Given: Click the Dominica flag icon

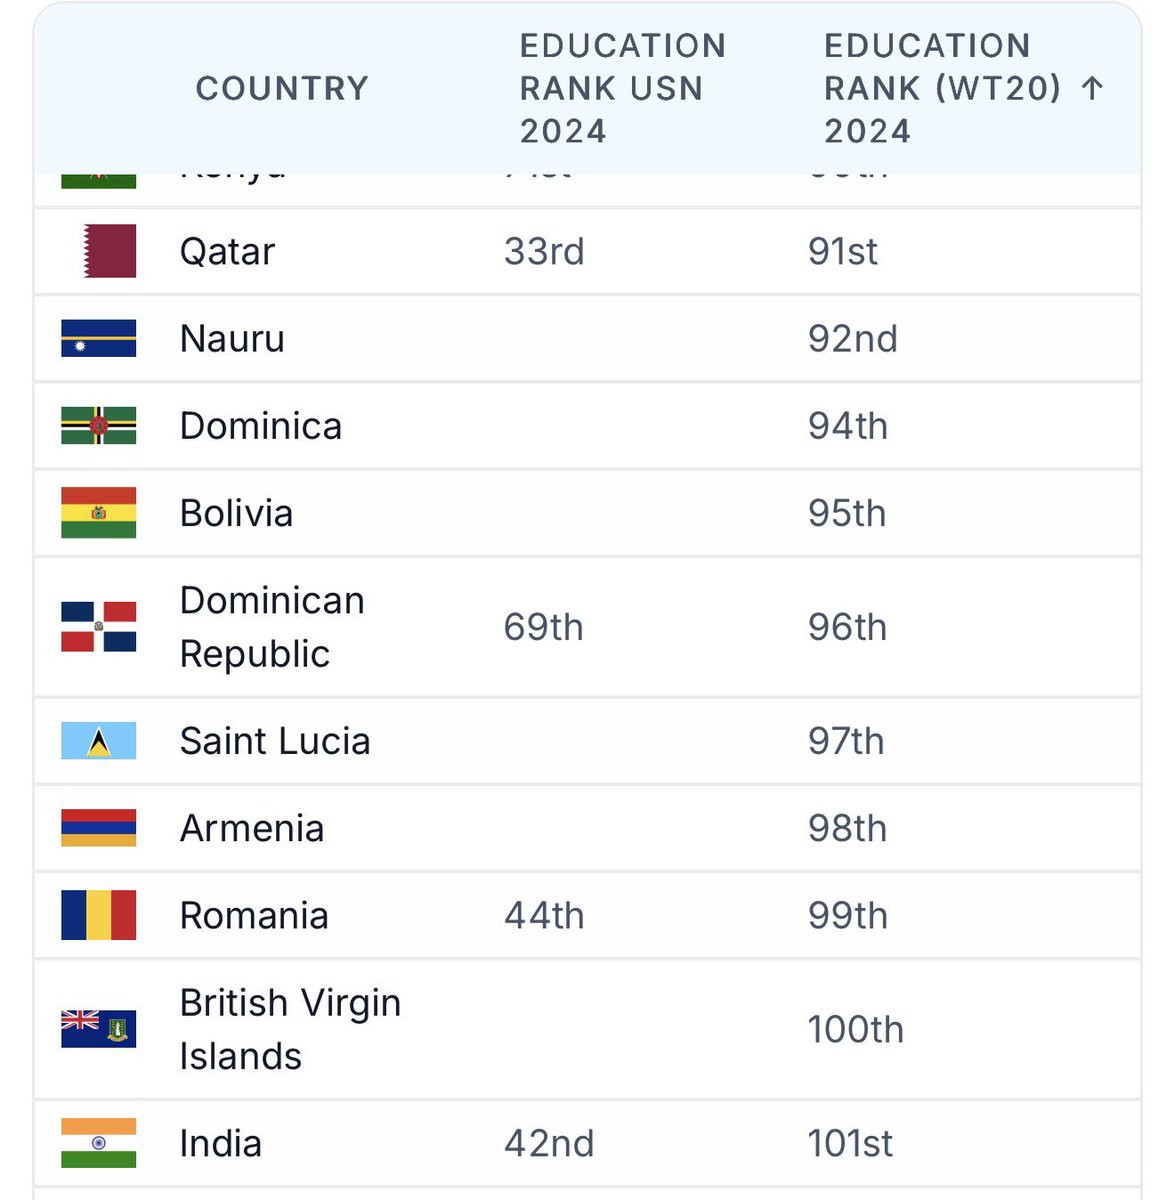Looking at the screenshot, I should [98, 425].
